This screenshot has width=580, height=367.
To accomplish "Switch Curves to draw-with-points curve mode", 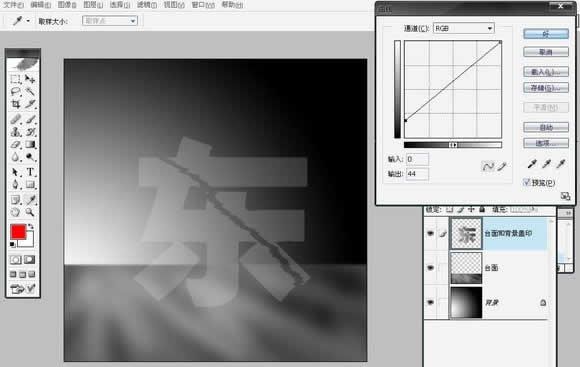I will pyautogui.click(x=488, y=166).
